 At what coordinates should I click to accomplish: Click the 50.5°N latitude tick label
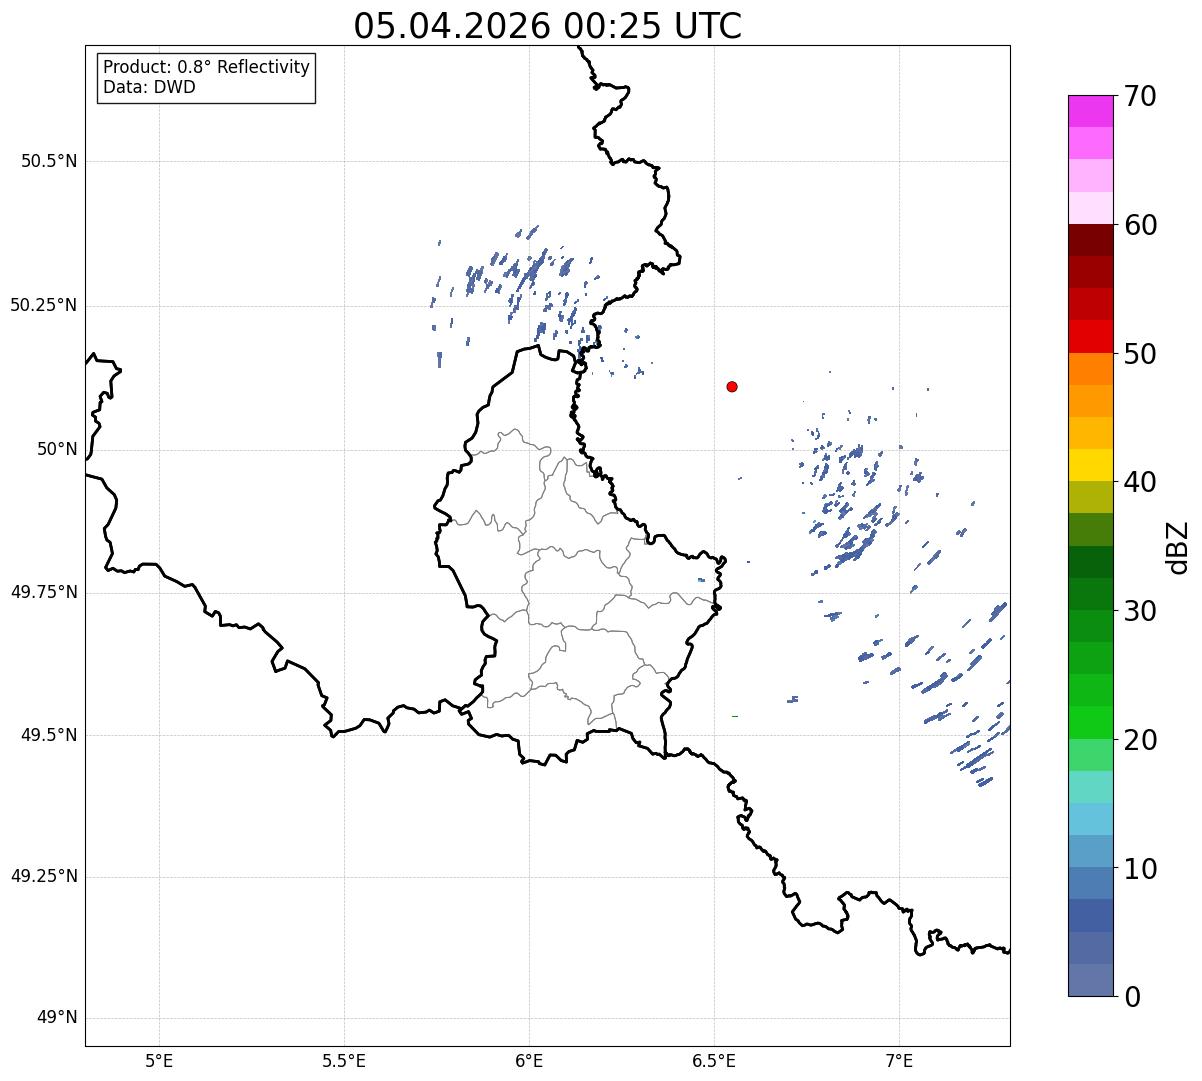coord(49,162)
